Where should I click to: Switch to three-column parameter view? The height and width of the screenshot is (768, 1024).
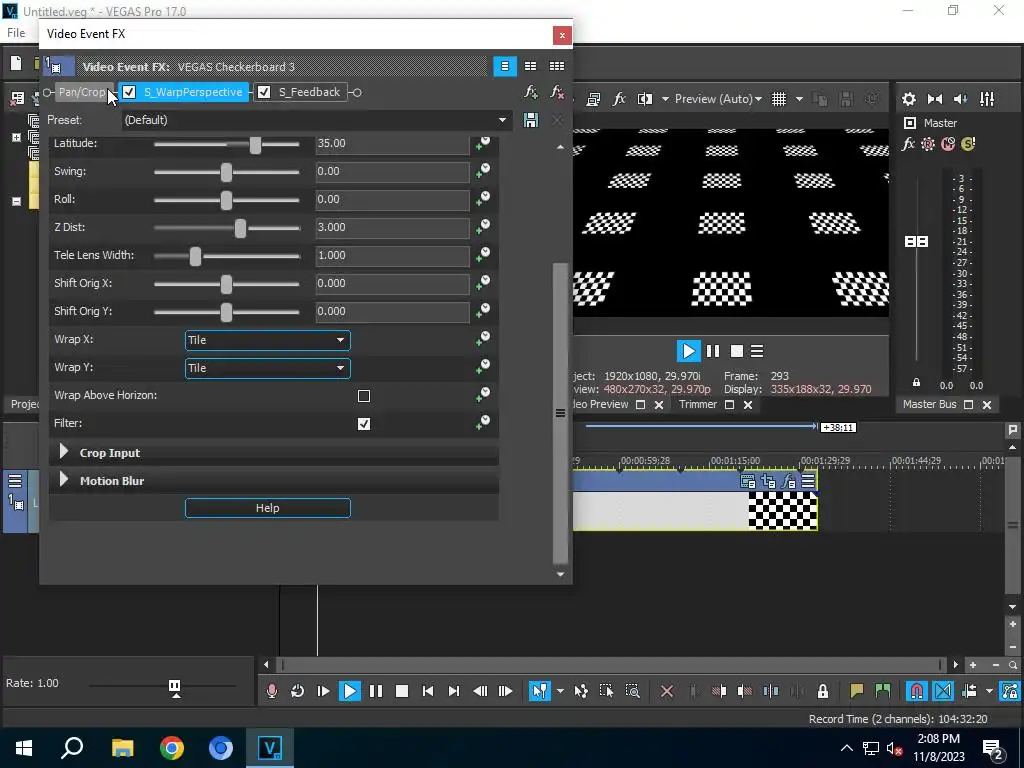pyautogui.click(x=557, y=66)
